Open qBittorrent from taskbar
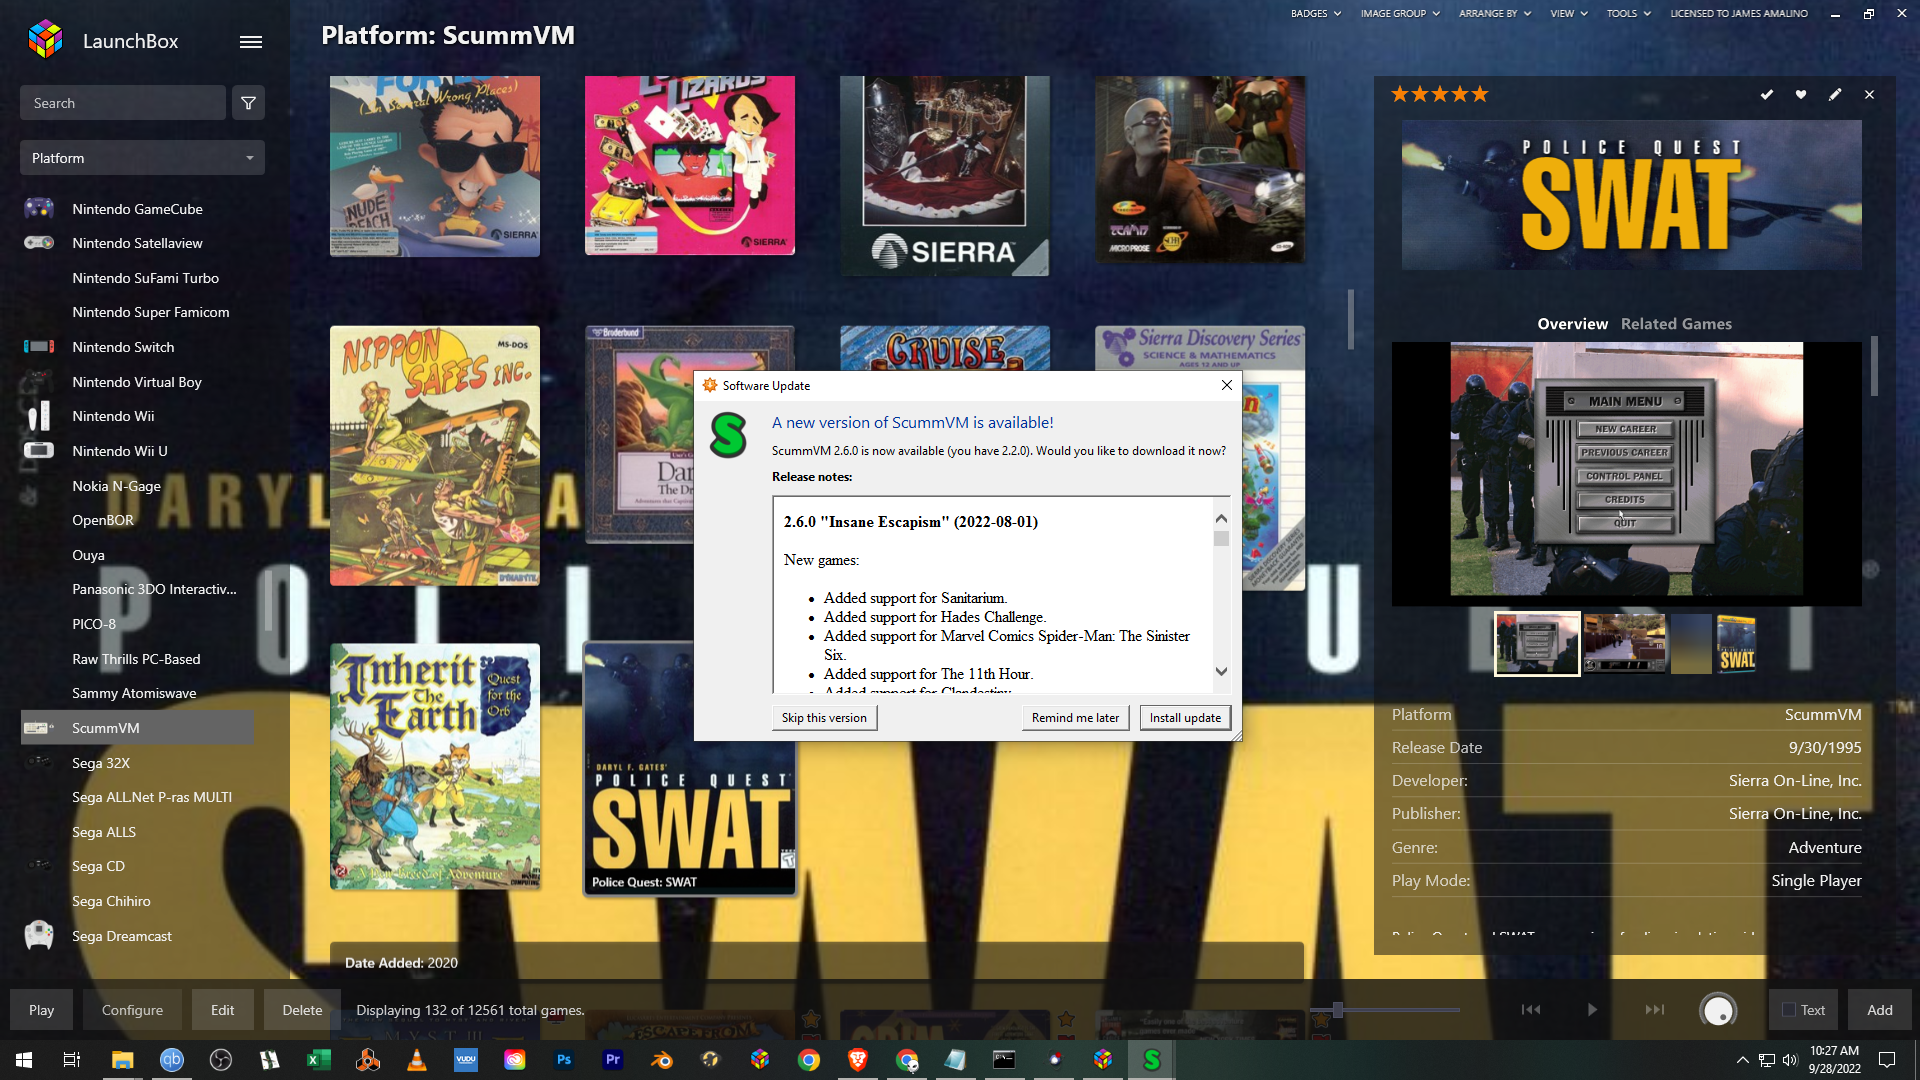The width and height of the screenshot is (1920, 1080). (x=172, y=1060)
